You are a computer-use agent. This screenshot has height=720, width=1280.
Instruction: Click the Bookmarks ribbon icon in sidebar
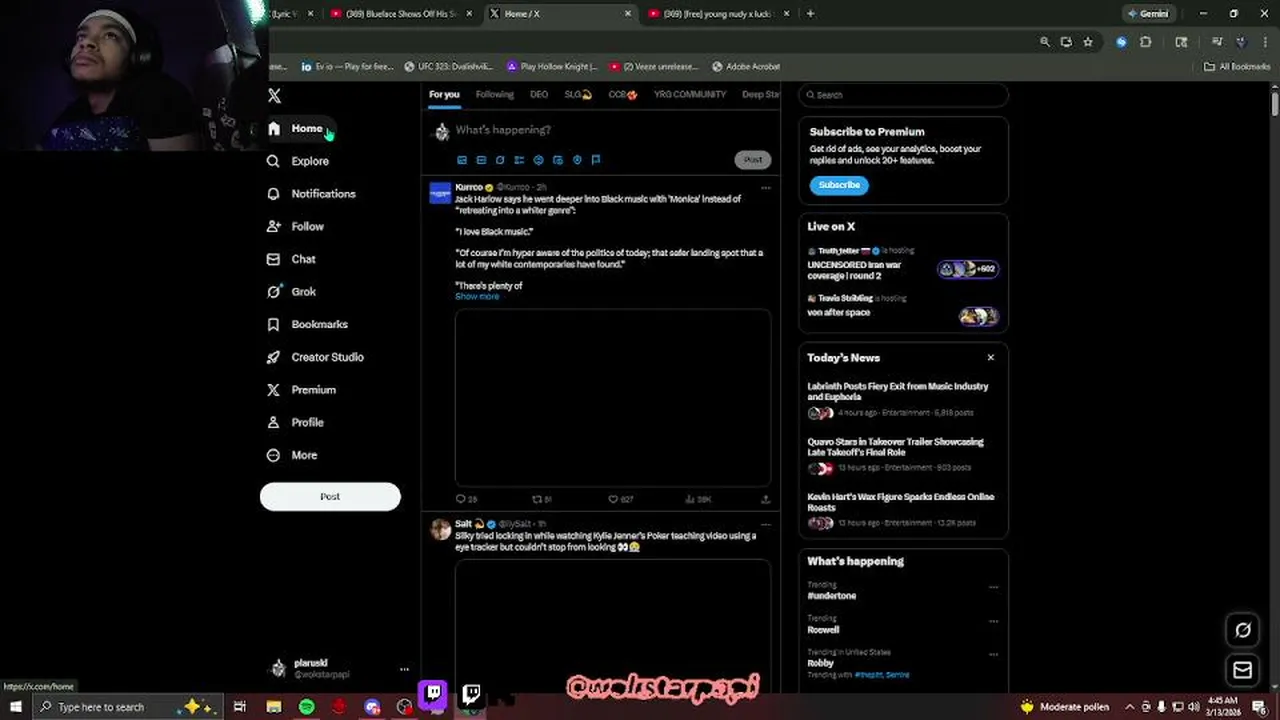273,325
